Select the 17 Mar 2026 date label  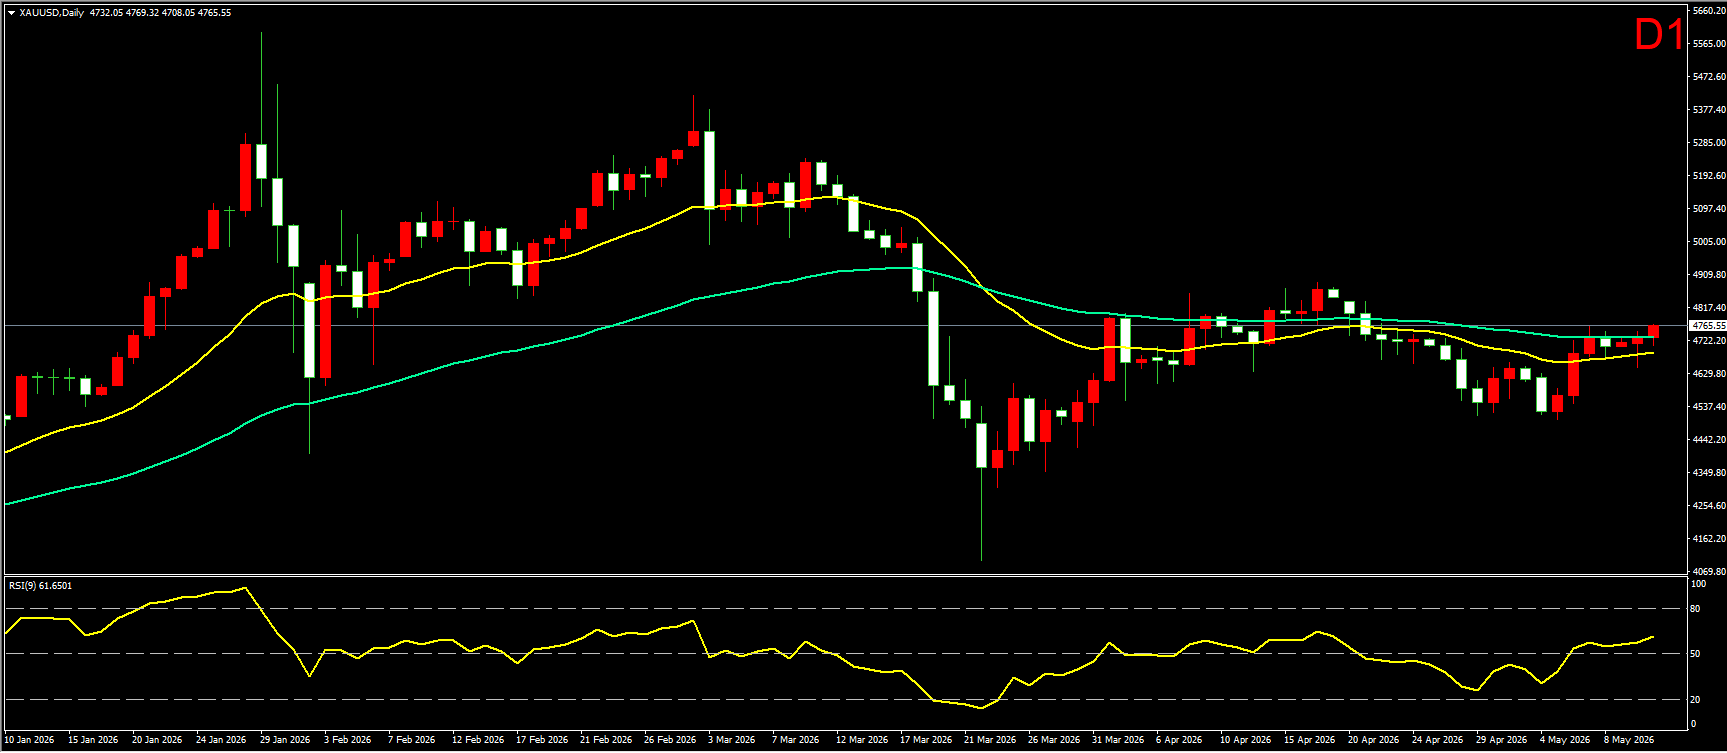925,740
